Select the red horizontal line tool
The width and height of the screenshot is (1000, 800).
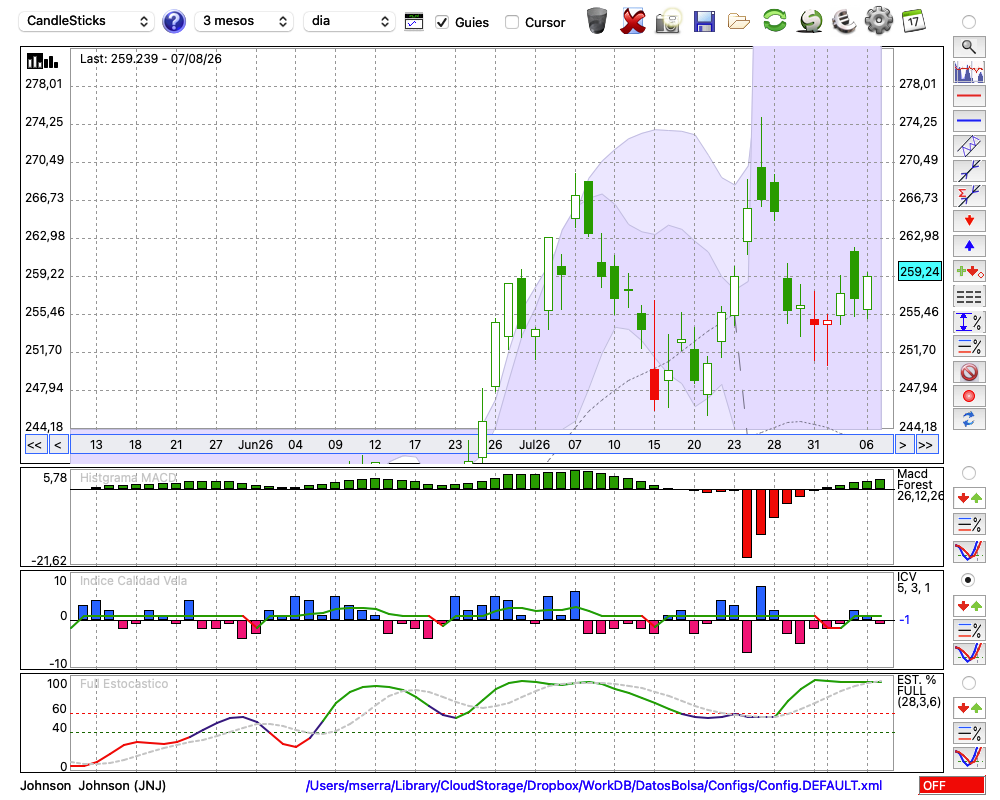pyautogui.click(x=969, y=96)
